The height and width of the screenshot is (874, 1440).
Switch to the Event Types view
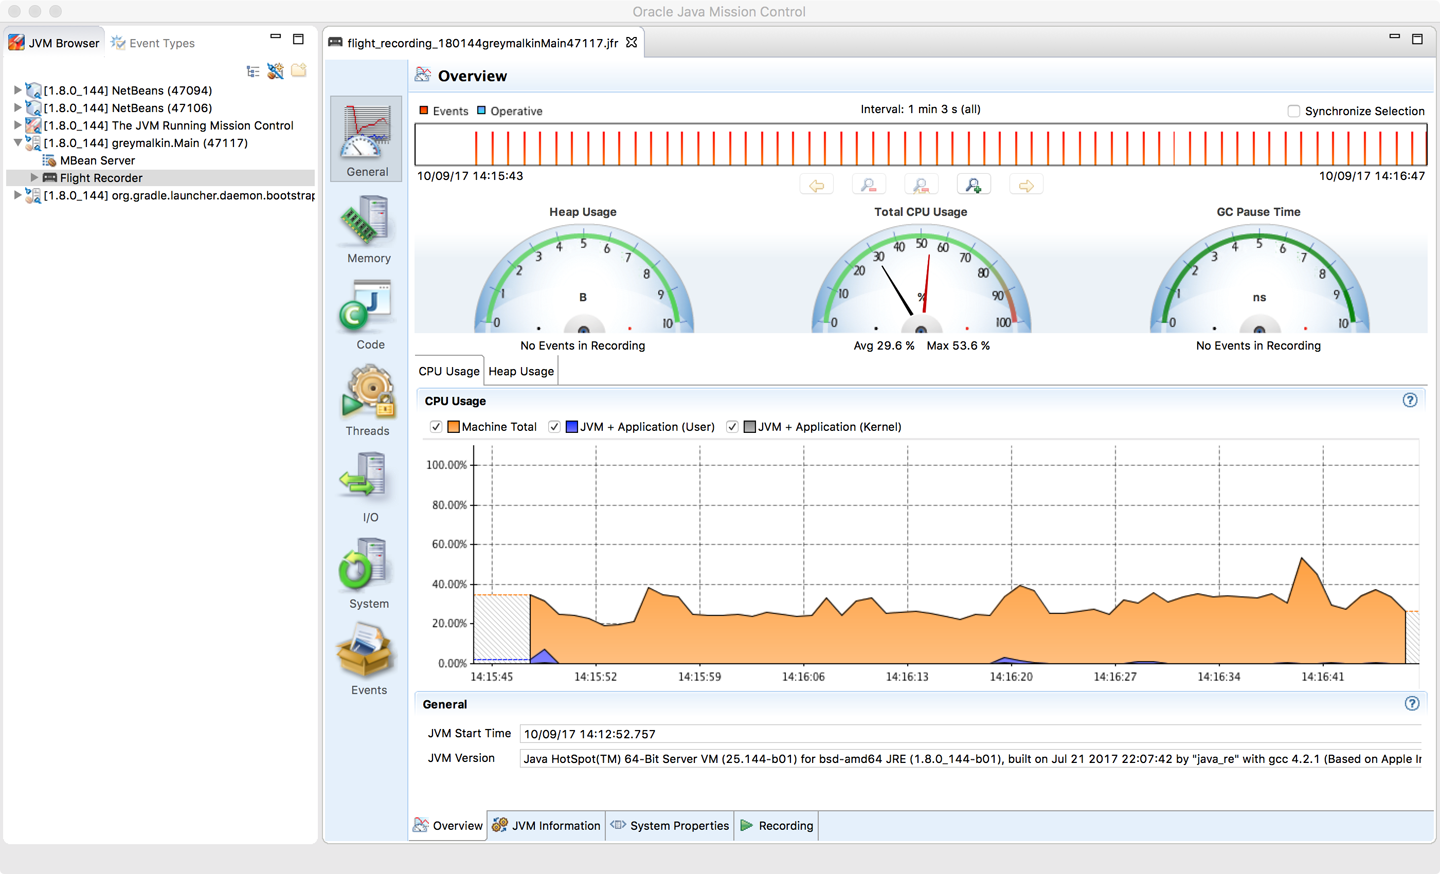point(153,43)
